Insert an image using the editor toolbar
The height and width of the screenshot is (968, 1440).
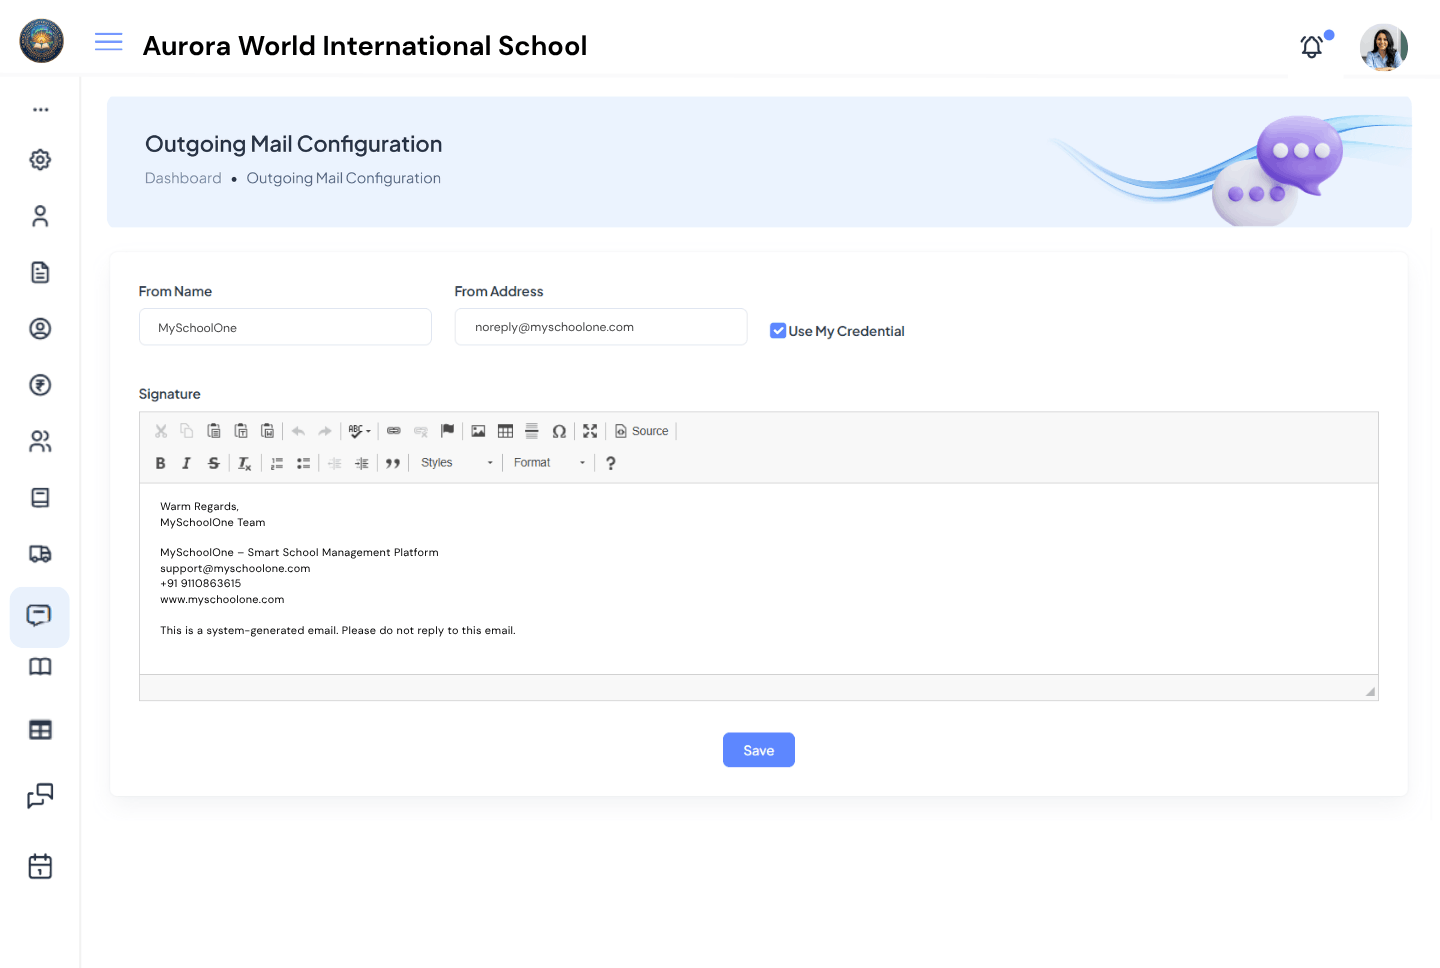pyautogui.click(x=478, y=430)
